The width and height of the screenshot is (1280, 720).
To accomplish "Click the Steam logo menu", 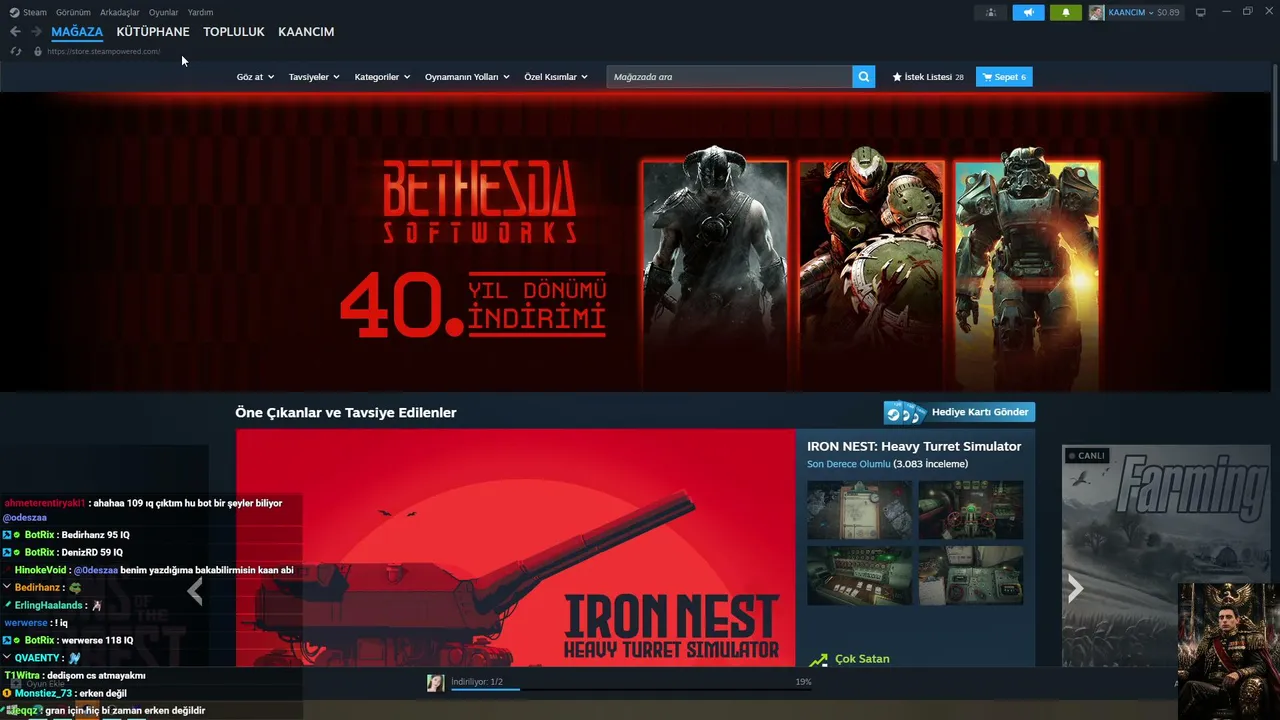I will click(x=28, y=12).
